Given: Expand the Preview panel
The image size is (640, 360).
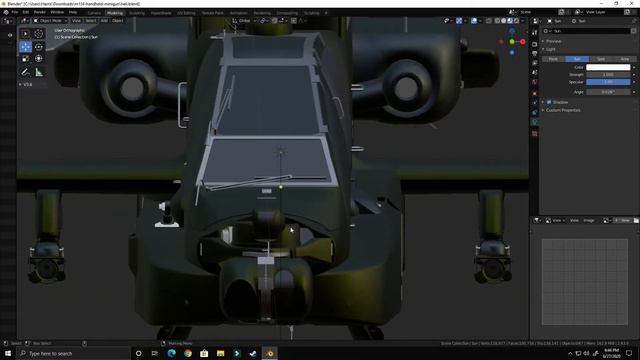Looking at the screenshot, I should coord(553,41).
